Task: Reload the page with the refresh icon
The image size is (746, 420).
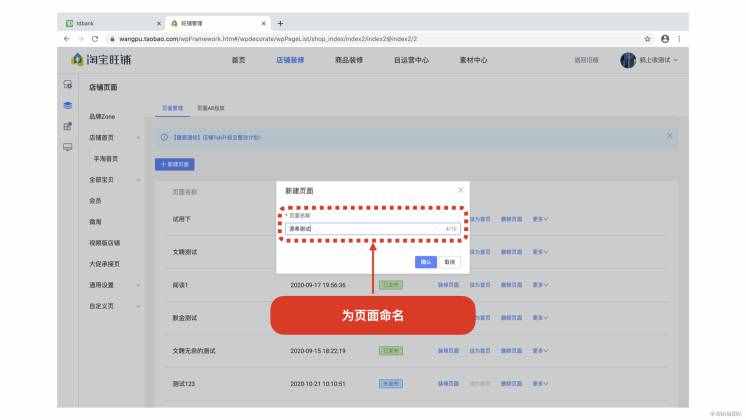Action: [x=95, y=39]
